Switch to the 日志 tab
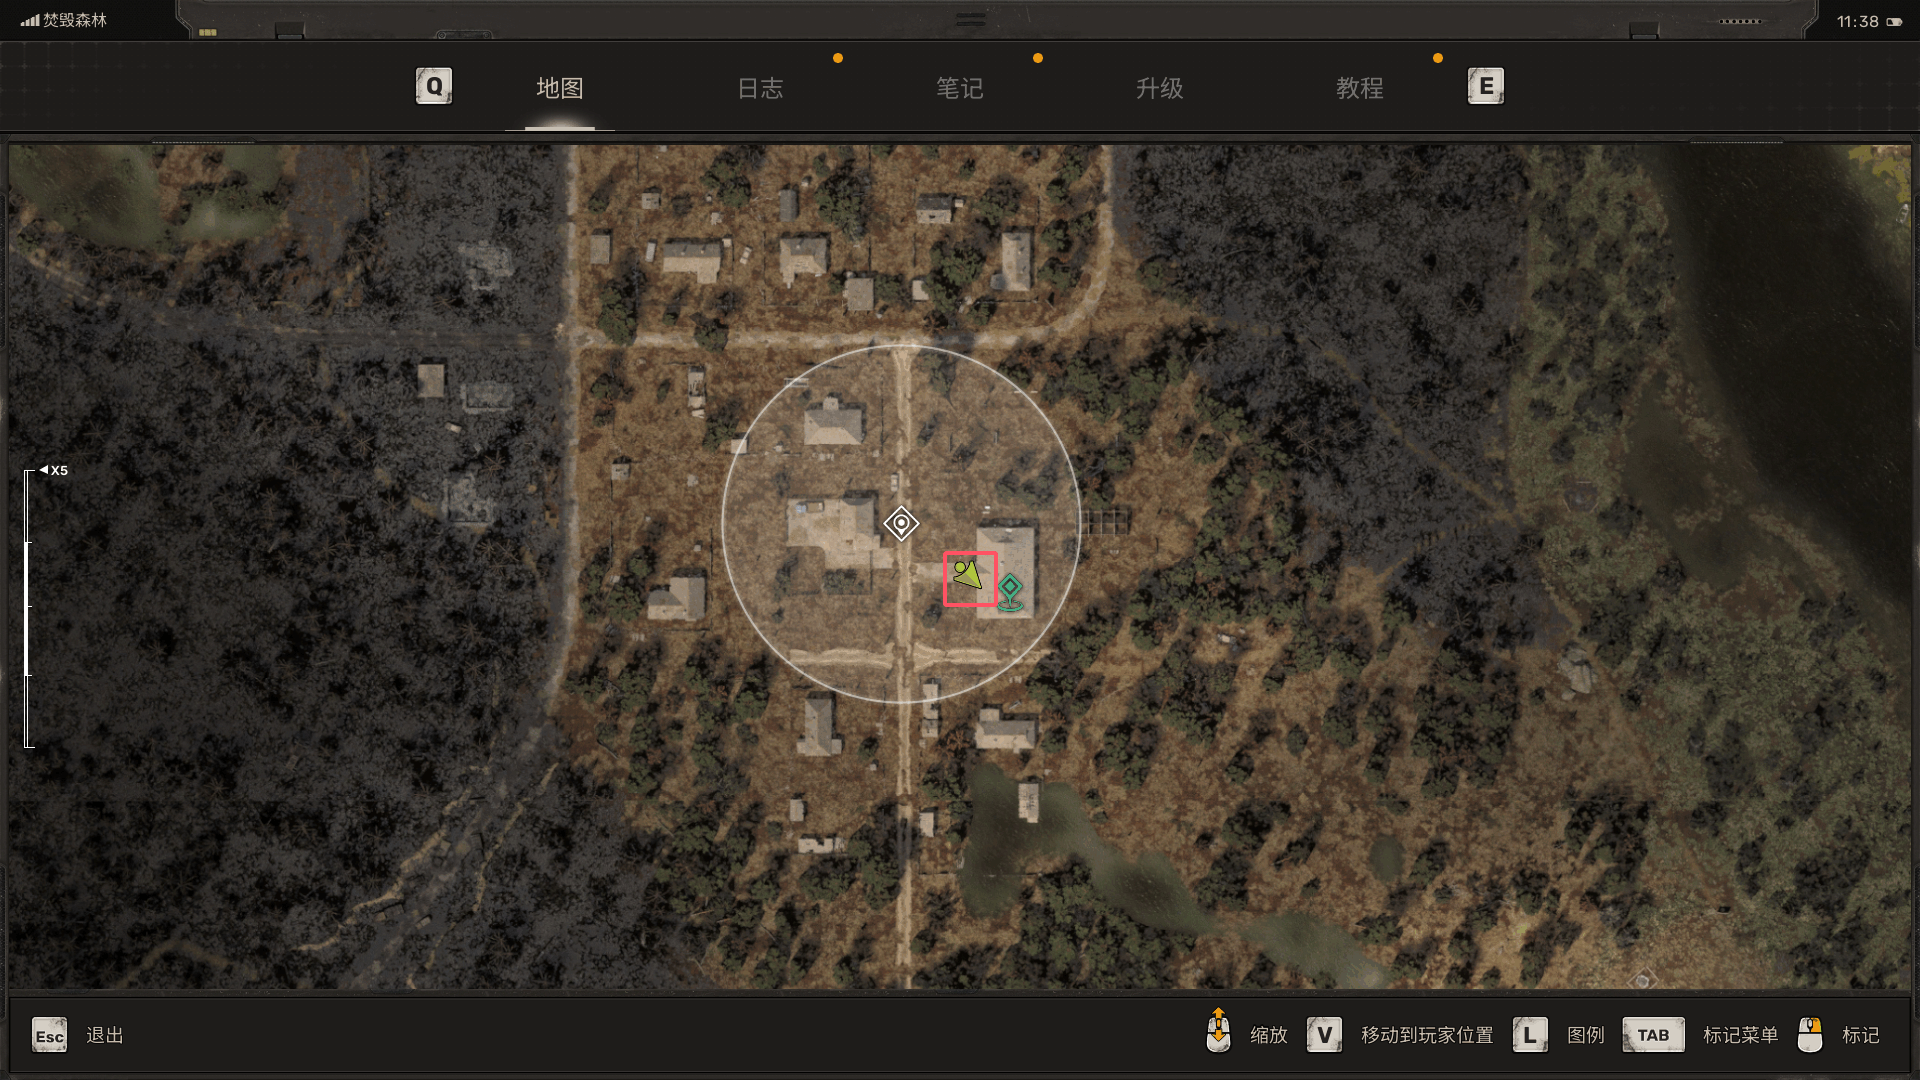The width and height of the screenshot is (1920, 1080). click(761, 86)
